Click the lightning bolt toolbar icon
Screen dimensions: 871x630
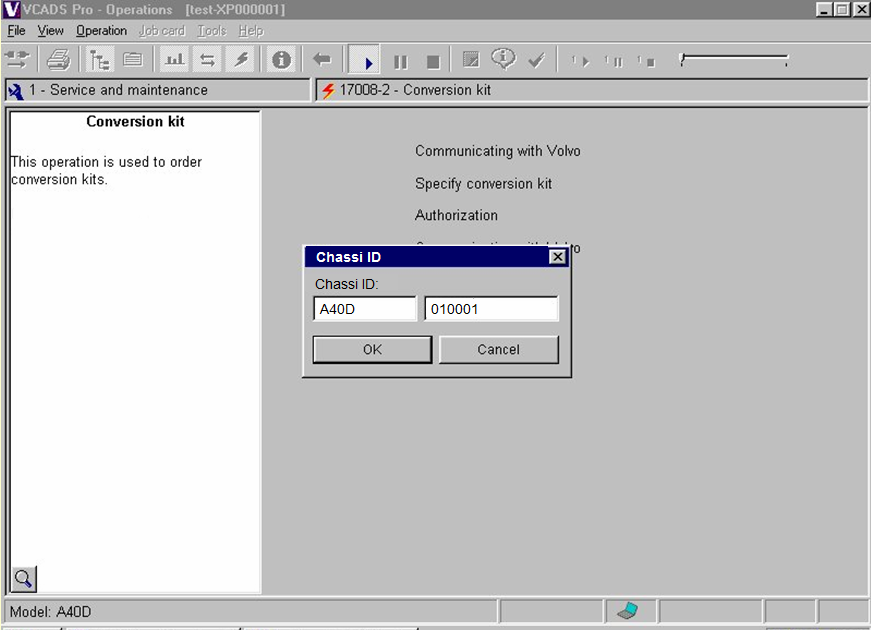(x=241, y=59)
